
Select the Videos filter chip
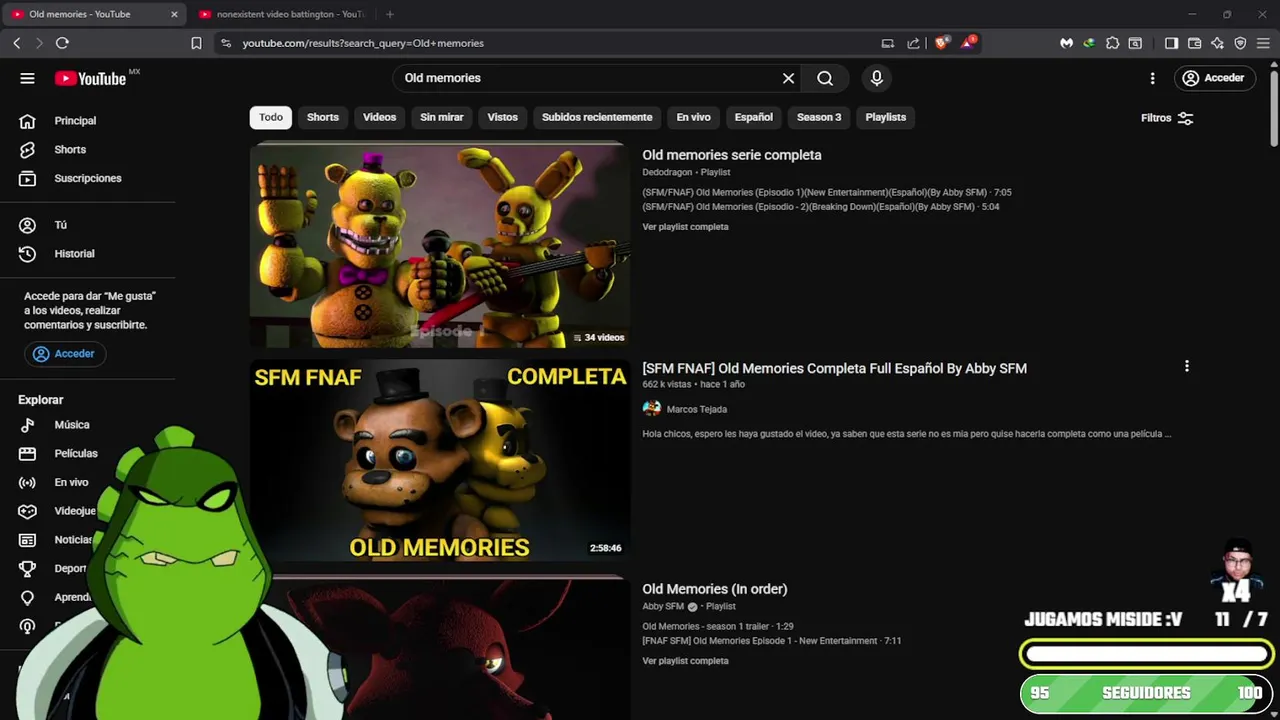coord(379,117)
